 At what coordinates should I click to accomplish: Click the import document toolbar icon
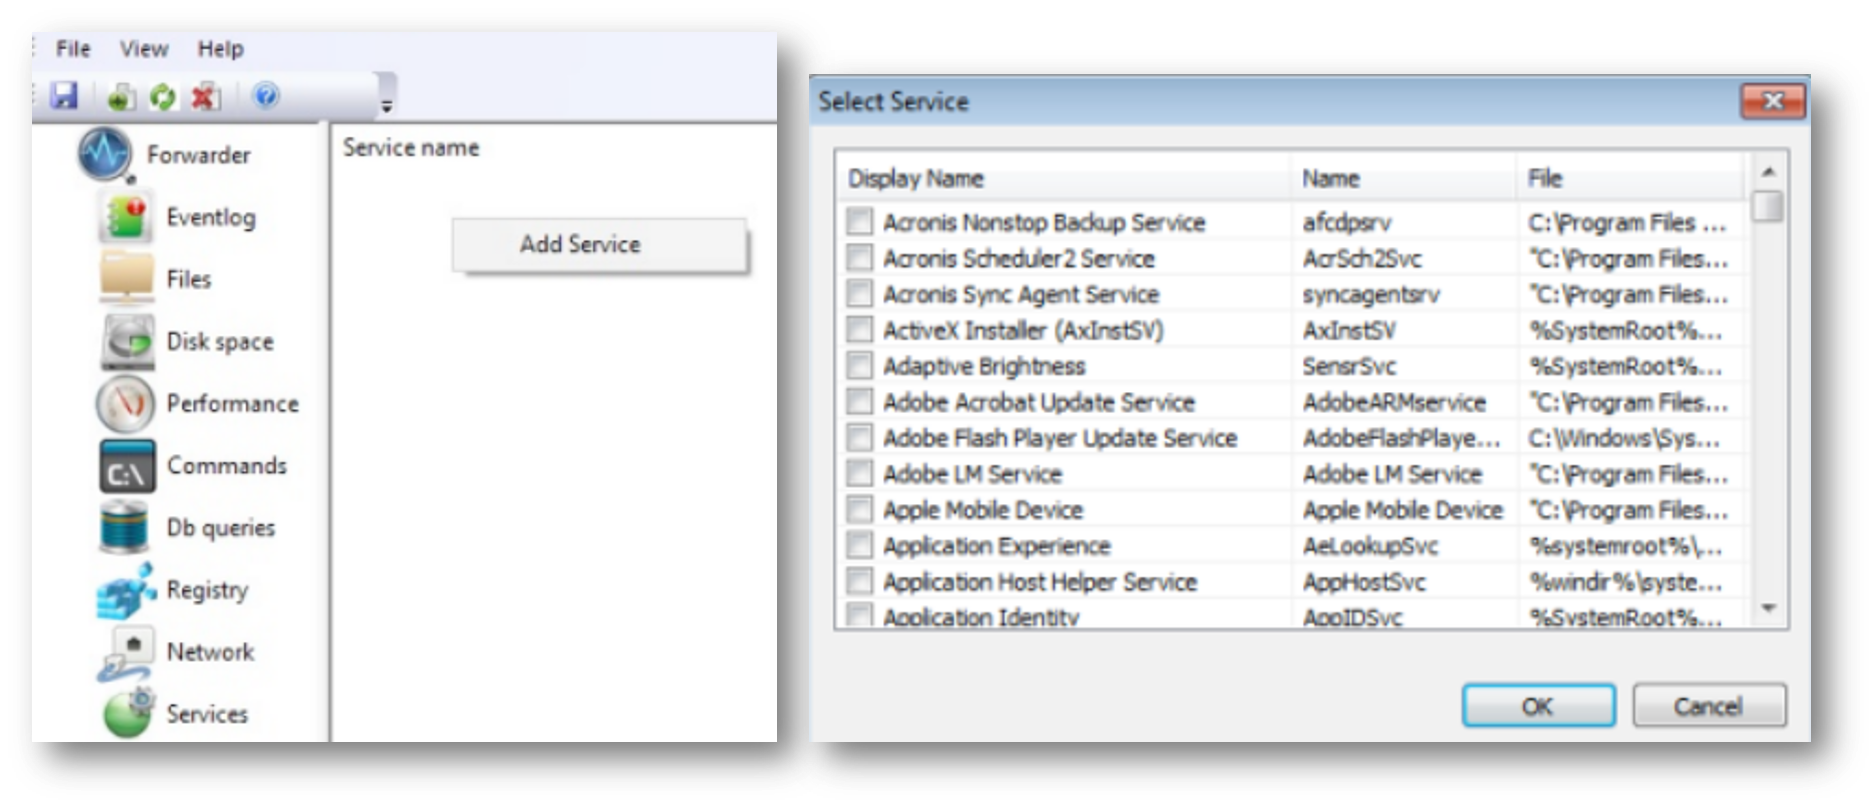(121, 97)
